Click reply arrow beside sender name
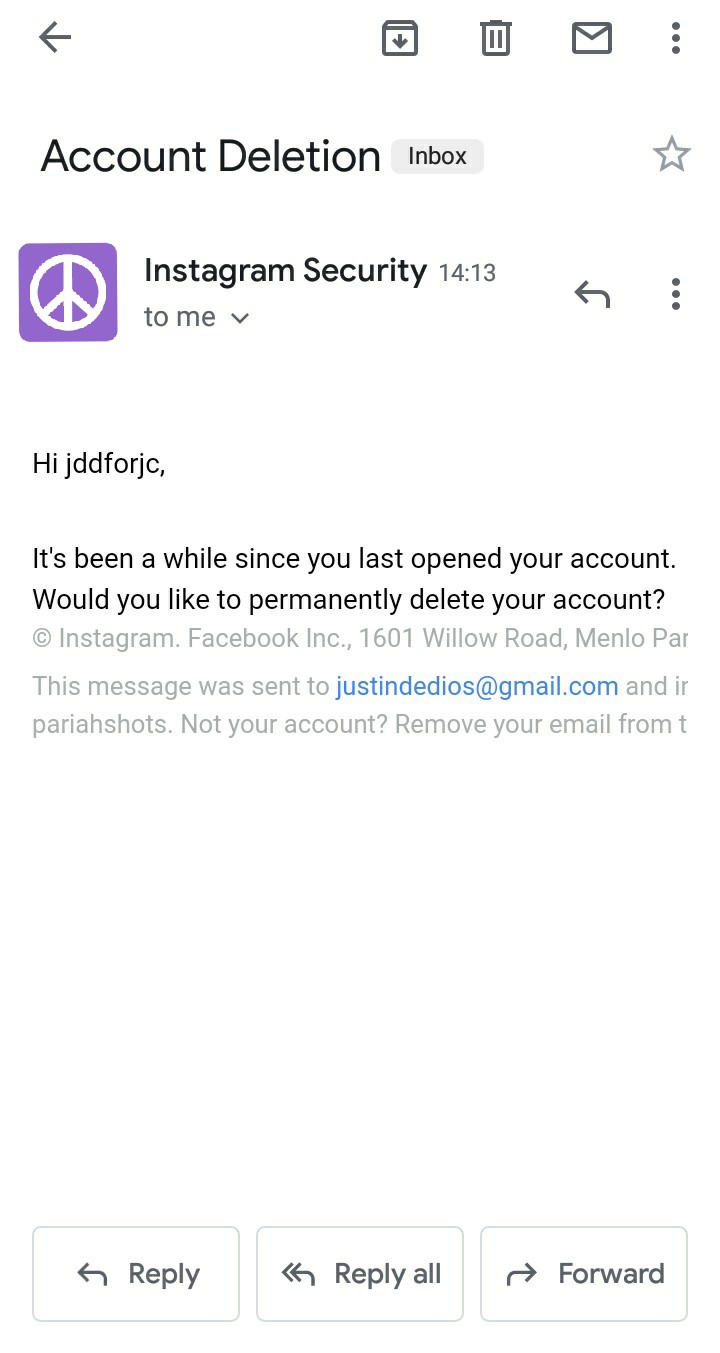This screenshot has width=720, height=1353. pyautogui.click(x=592, y=294)
